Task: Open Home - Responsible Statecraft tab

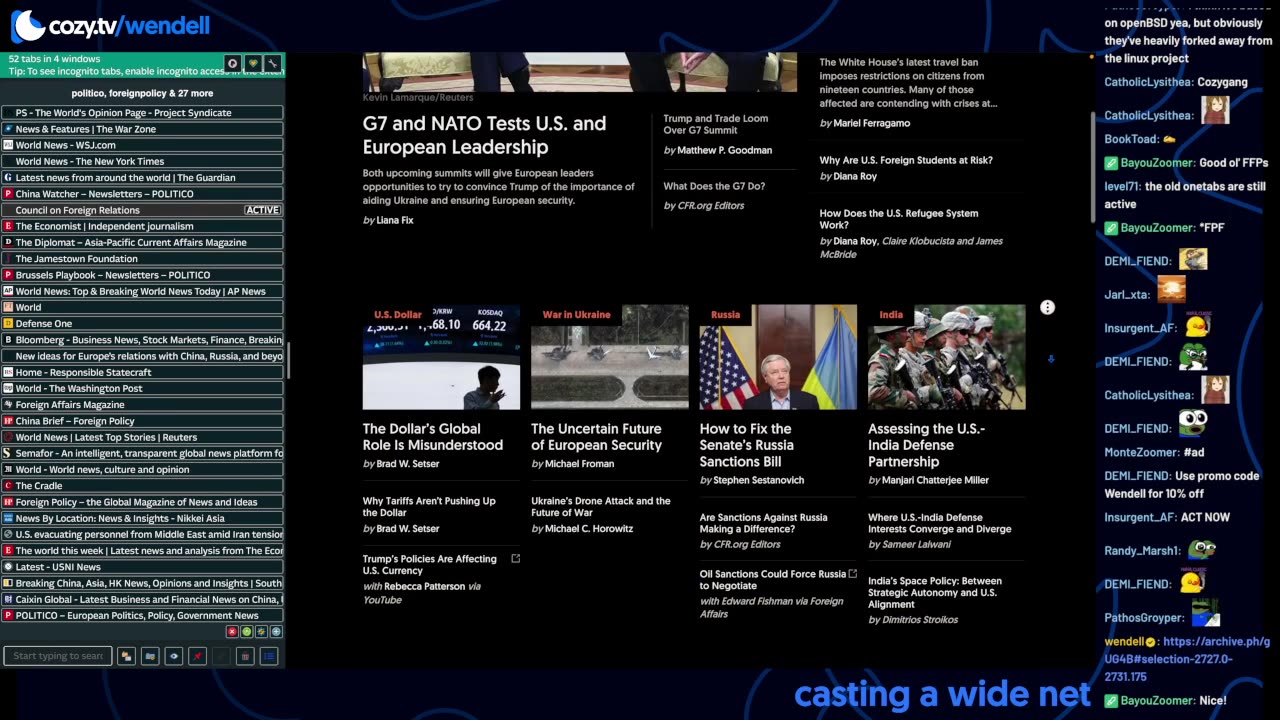Action: point(142,372)
